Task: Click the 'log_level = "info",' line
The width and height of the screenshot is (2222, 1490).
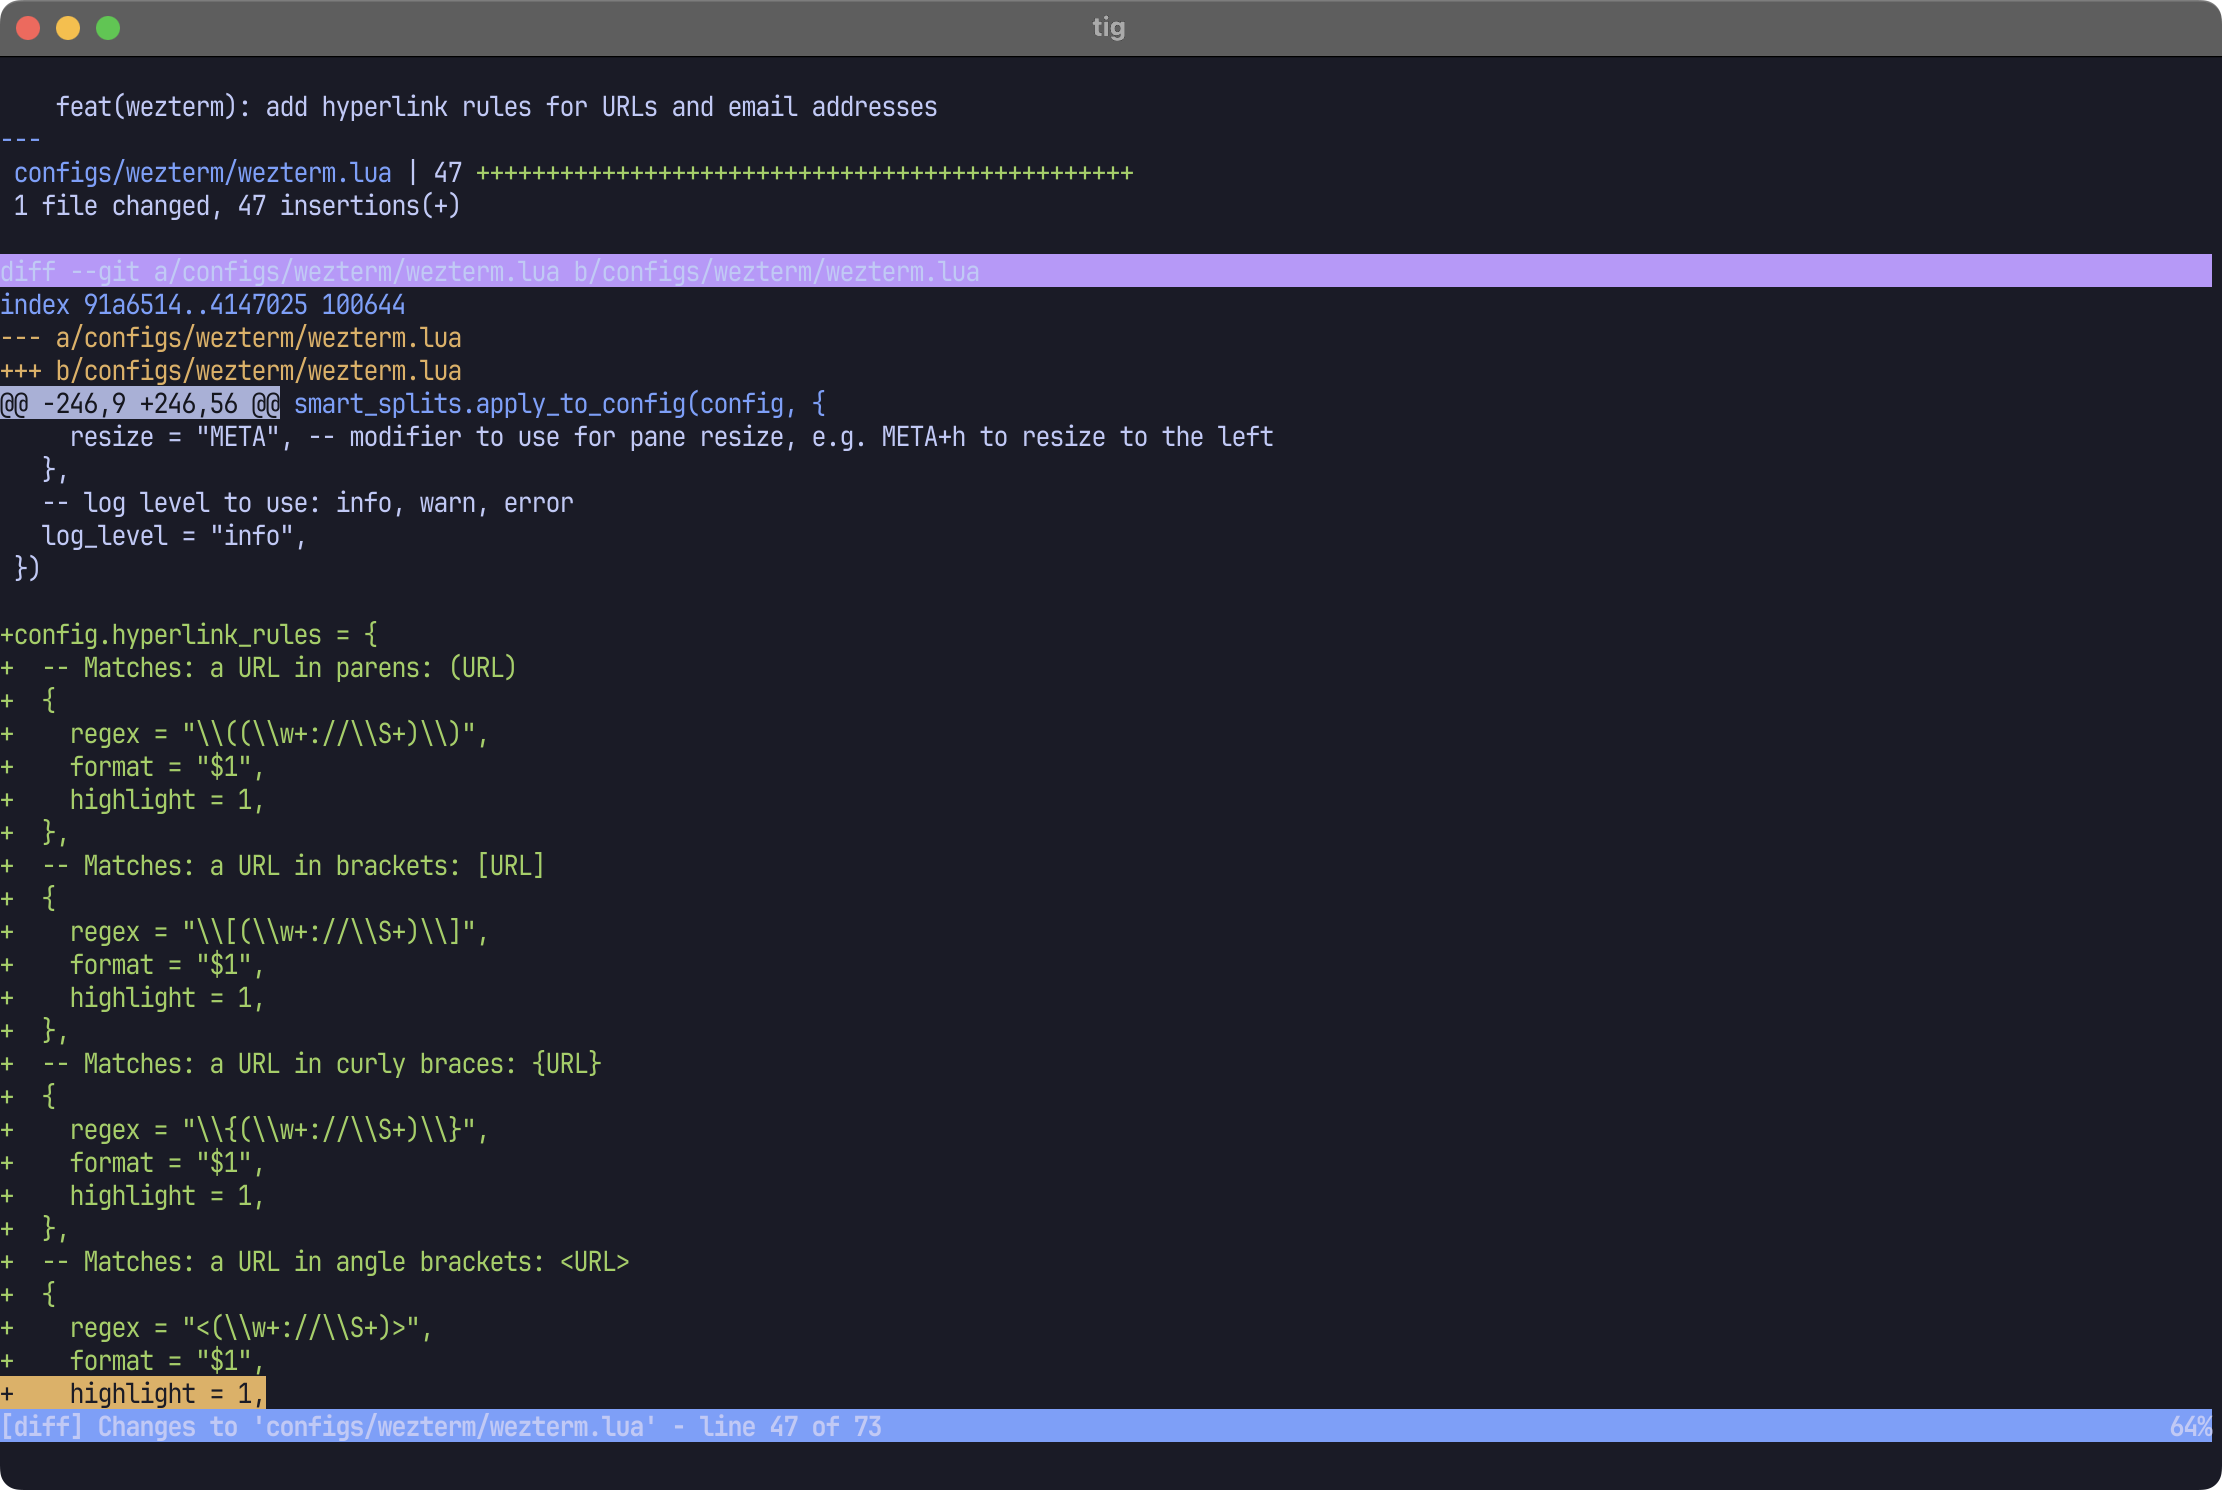Action: coord(174,536)
